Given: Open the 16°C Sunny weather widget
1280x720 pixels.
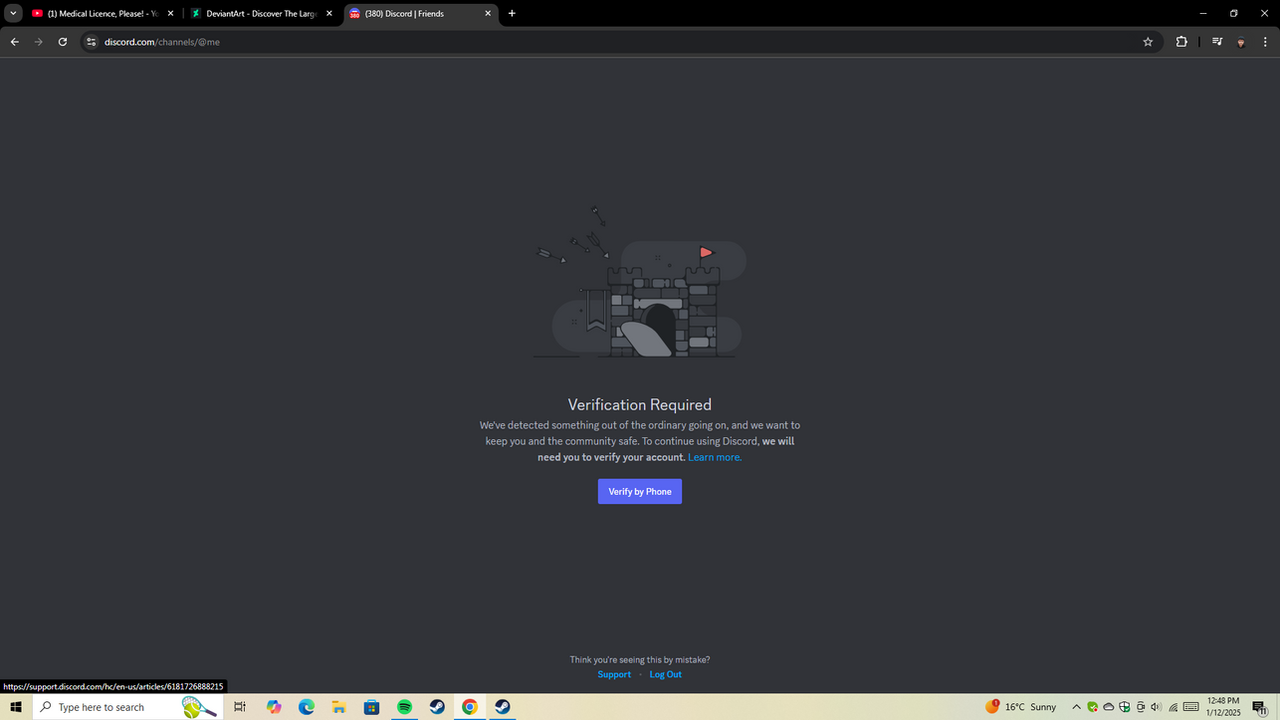Looking at the screenshot, I should point(1021,707).
